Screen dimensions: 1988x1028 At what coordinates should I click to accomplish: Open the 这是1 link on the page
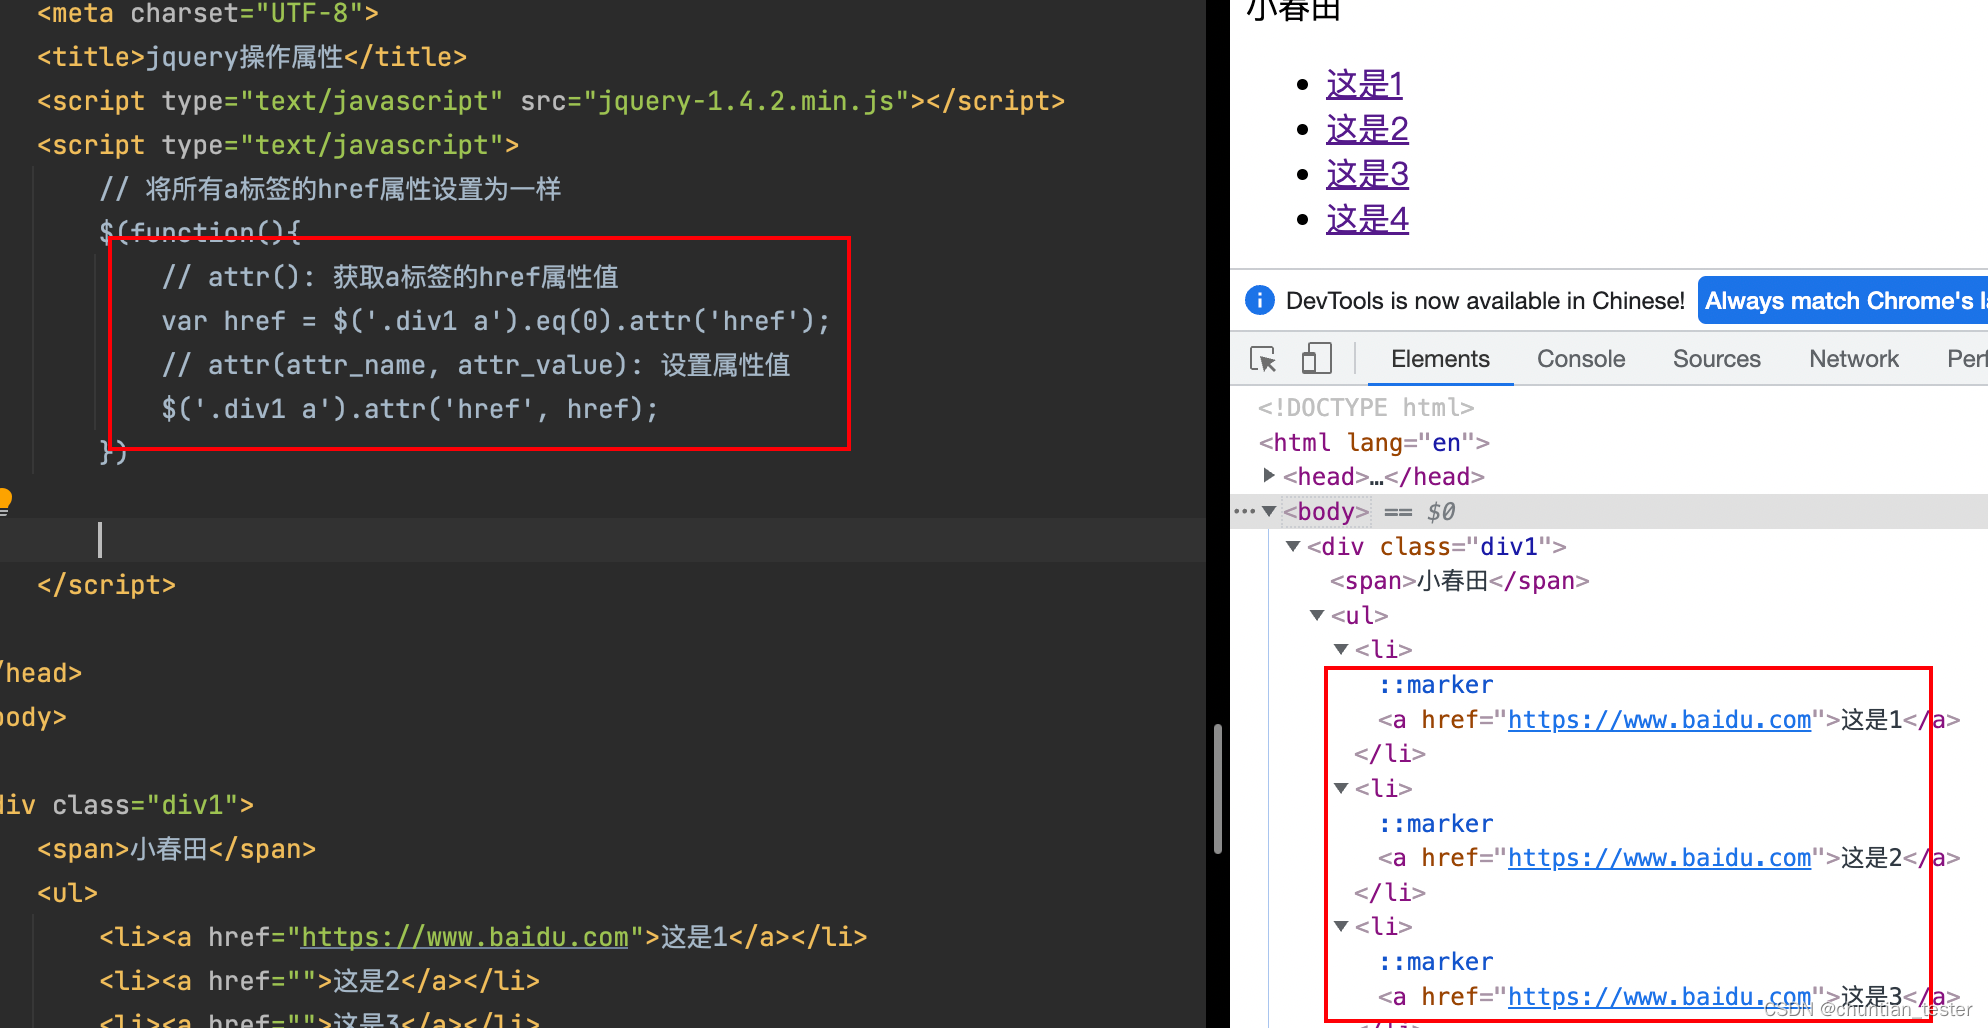point(1365,84)
